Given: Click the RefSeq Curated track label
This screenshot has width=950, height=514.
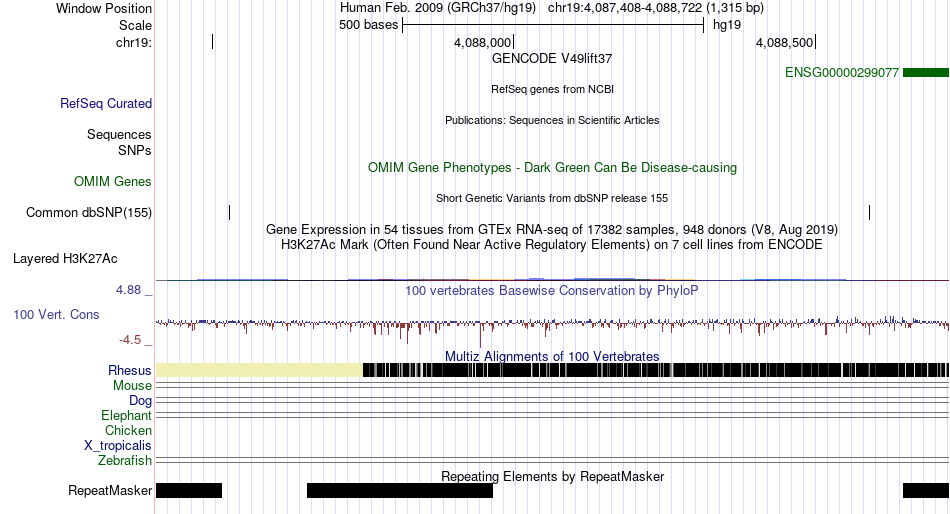Looking at the screenshot, I should coord(106,104).
